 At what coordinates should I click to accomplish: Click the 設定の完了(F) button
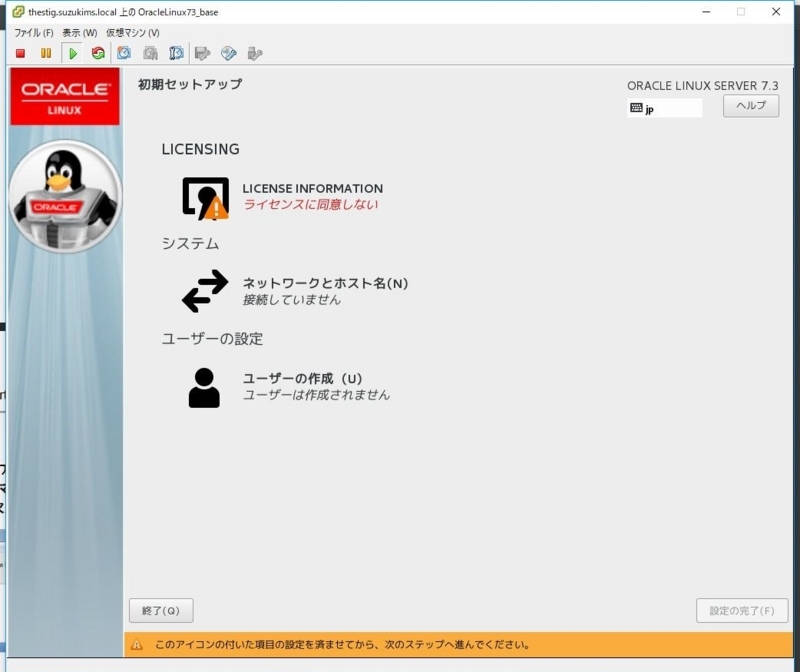point(742,610)
